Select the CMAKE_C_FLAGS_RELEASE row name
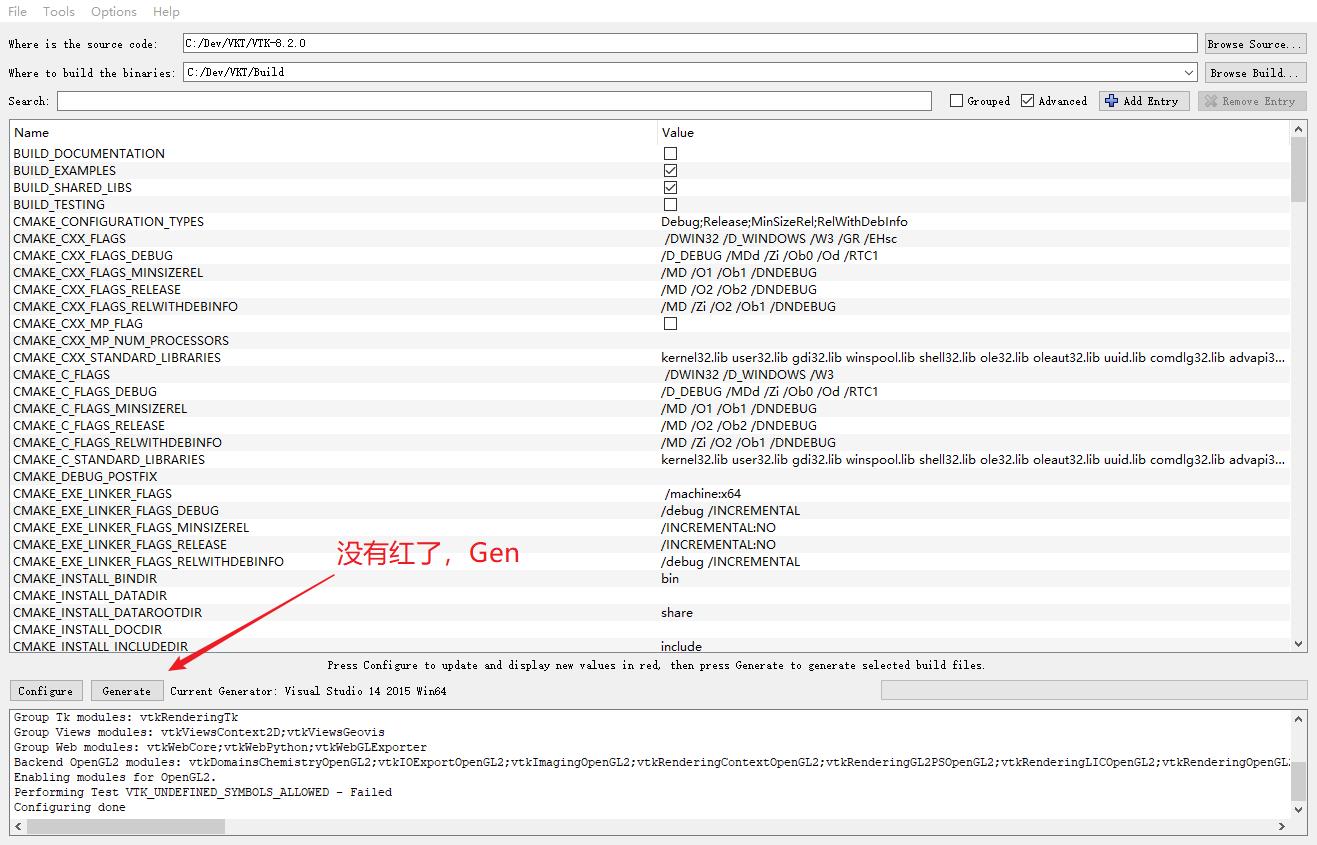 click(x=89, y=425)
